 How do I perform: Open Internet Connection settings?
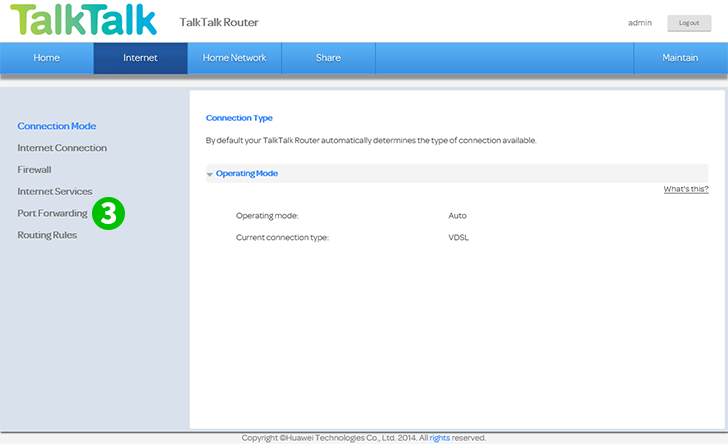click(62, 148)
